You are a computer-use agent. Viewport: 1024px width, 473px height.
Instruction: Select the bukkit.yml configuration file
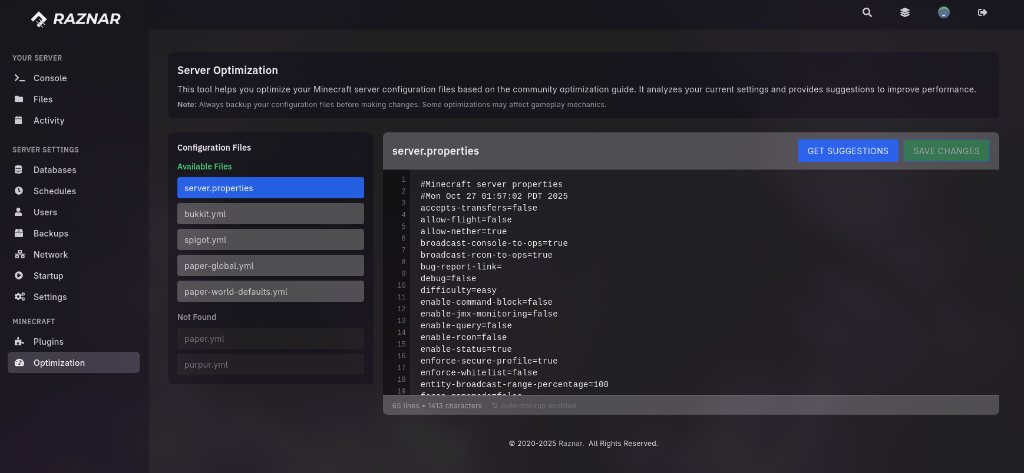(270, 214)
